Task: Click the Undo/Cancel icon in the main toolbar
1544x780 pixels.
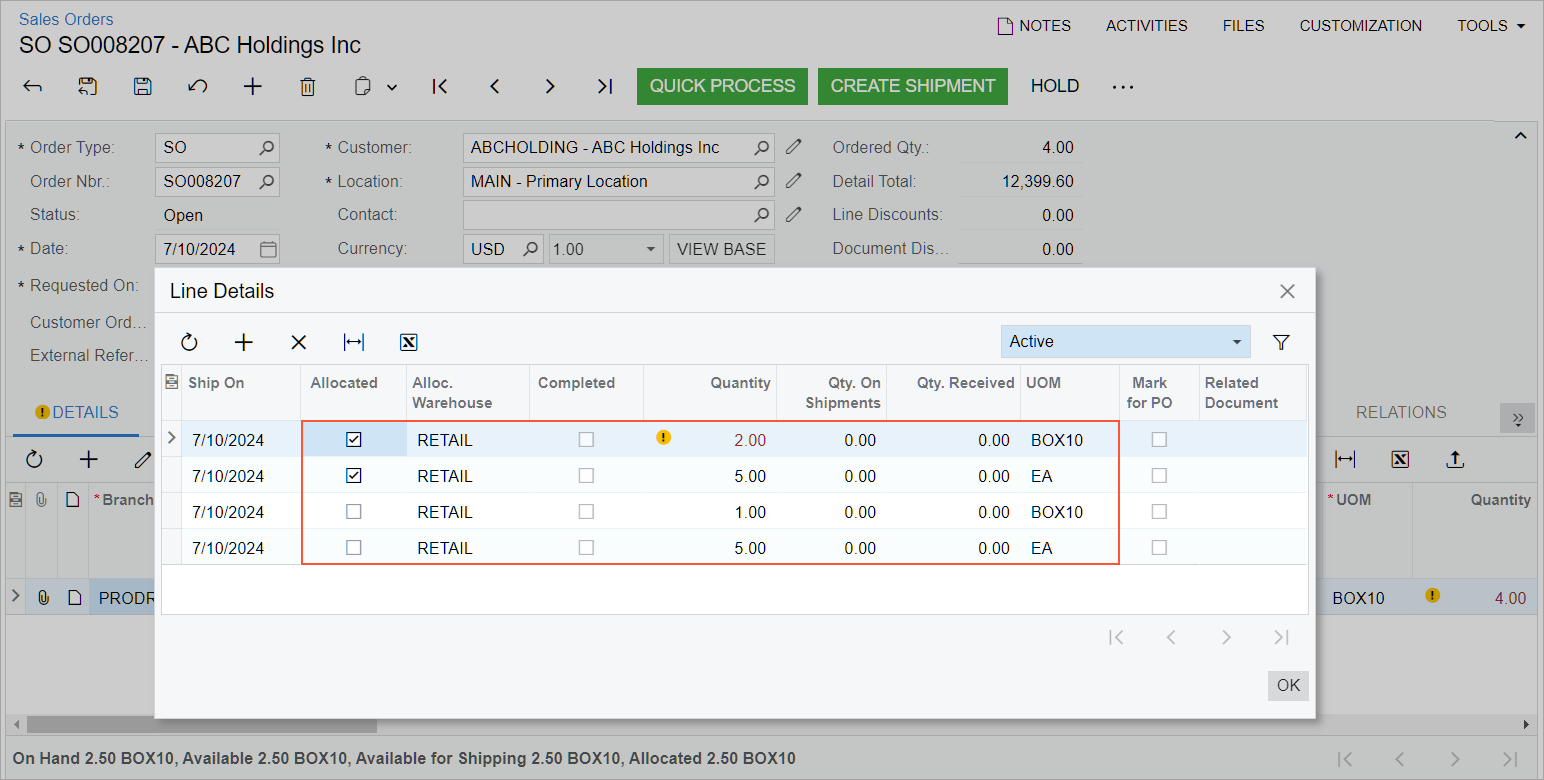Action: pyautogui.click(x=198, y=86)
